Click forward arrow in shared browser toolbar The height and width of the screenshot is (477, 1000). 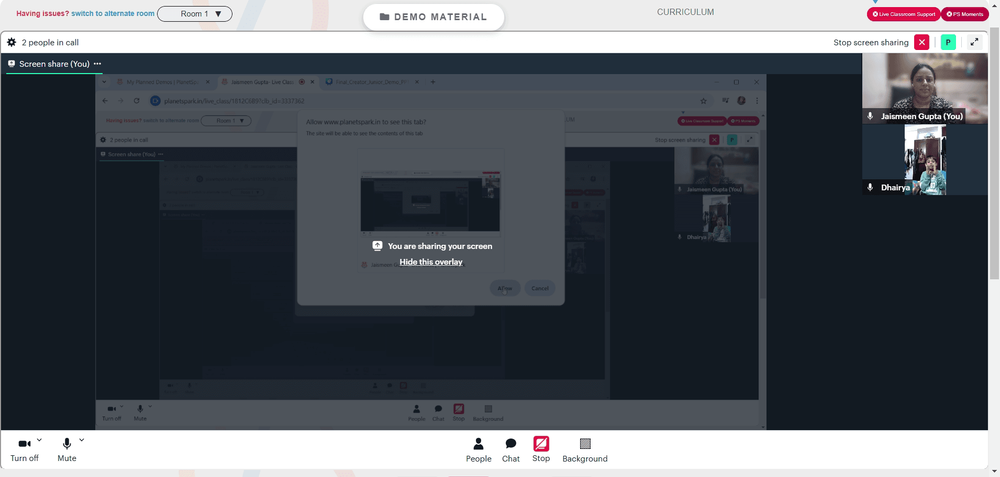point(121,101)
